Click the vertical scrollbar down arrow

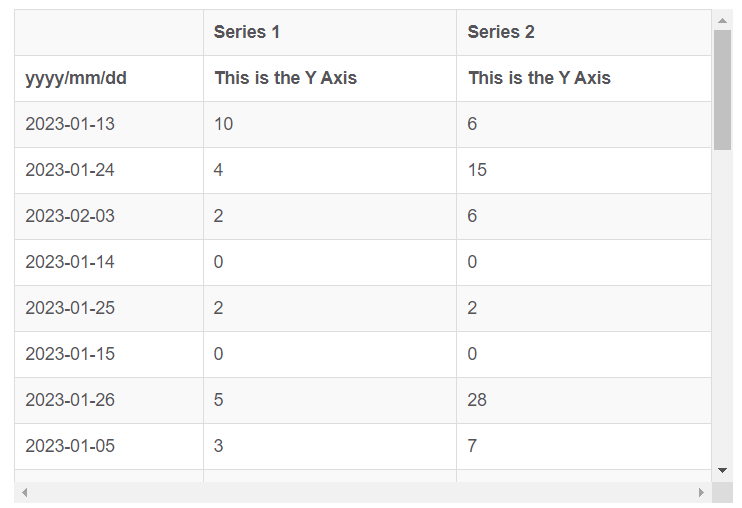pos(722,468)
